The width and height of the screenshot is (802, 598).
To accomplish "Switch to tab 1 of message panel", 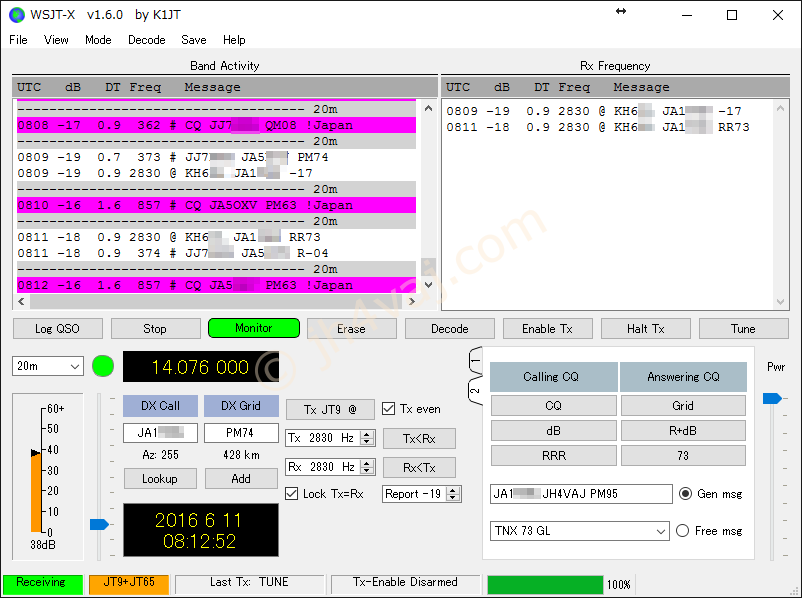I will [x=476, y=361].
